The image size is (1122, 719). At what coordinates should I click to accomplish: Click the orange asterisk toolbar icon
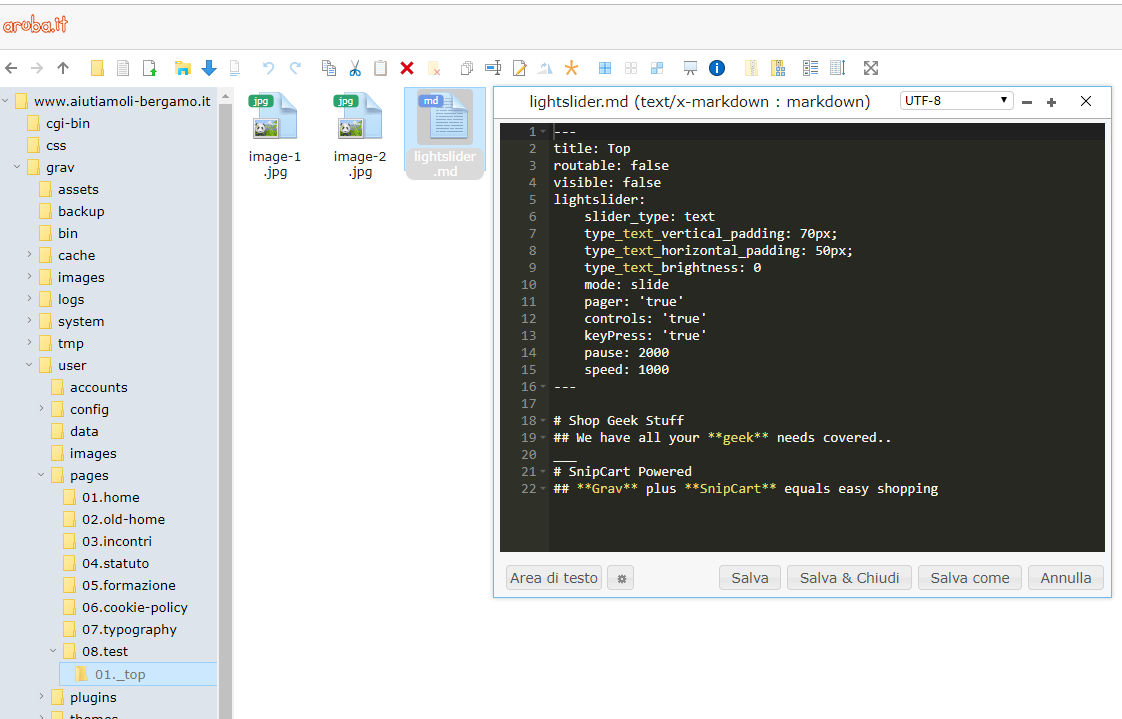(571, 68)
